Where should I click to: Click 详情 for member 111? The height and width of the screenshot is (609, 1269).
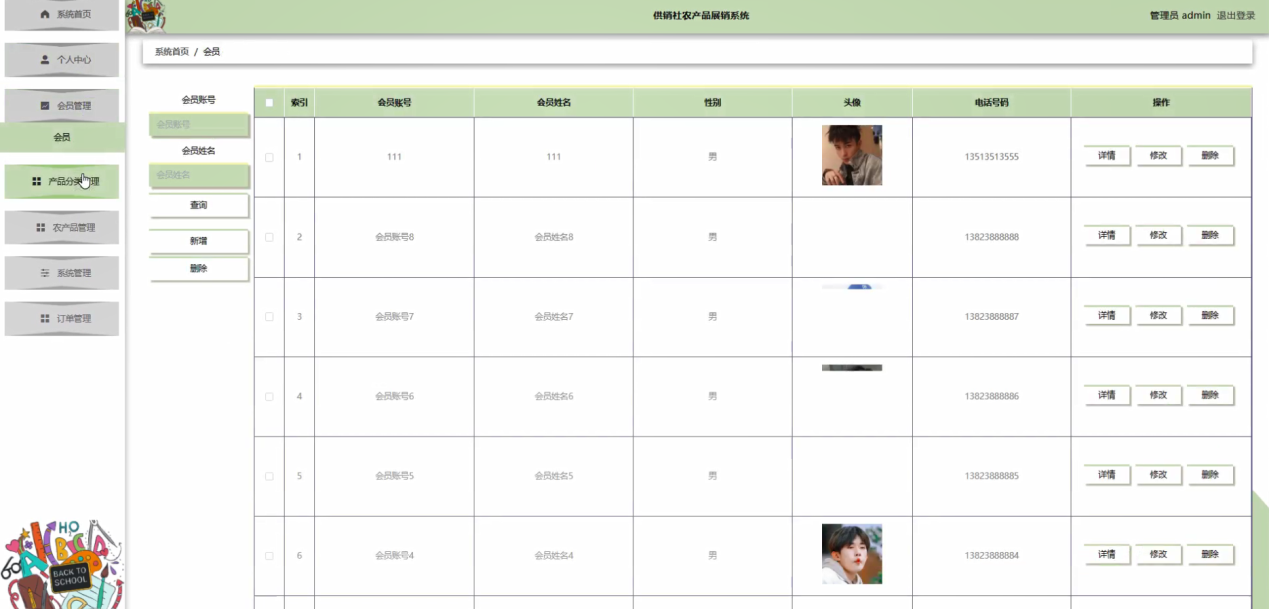1107,155
